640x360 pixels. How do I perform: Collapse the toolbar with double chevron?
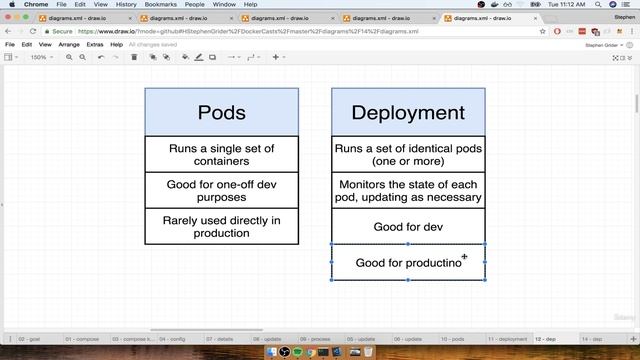click(x=630, y=58)
